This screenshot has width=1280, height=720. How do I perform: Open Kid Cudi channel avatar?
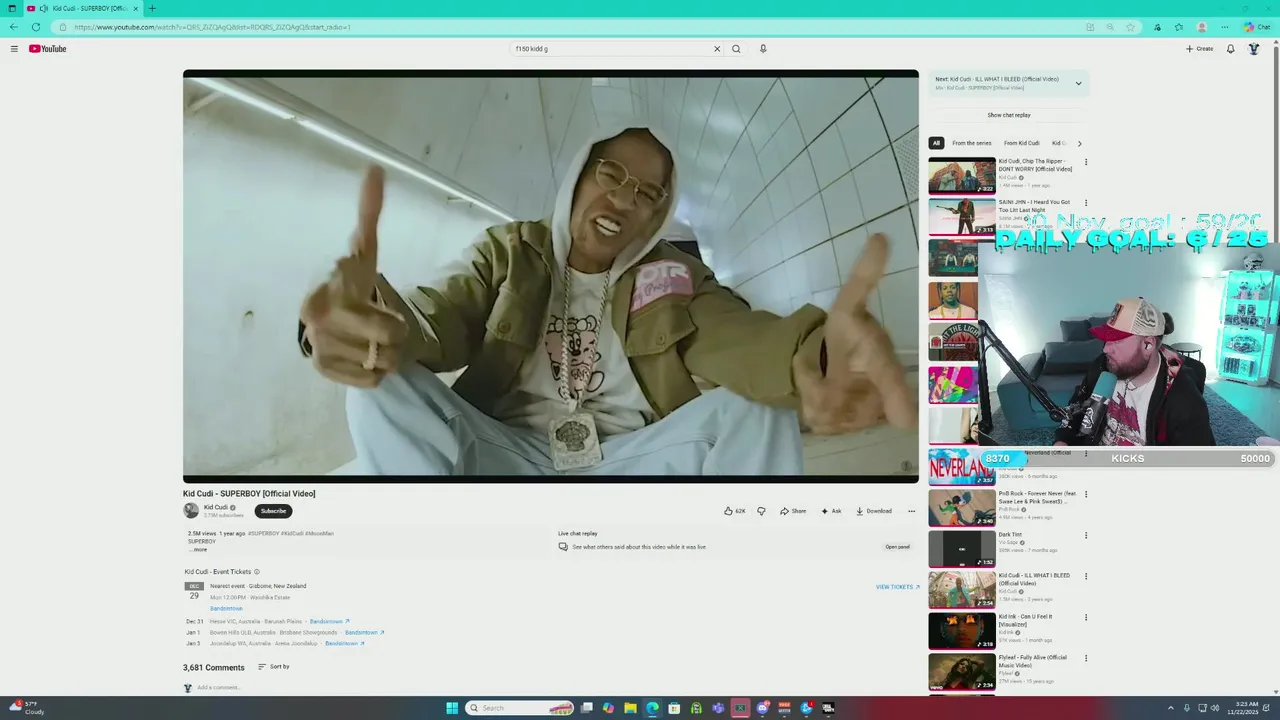(191, 510)
